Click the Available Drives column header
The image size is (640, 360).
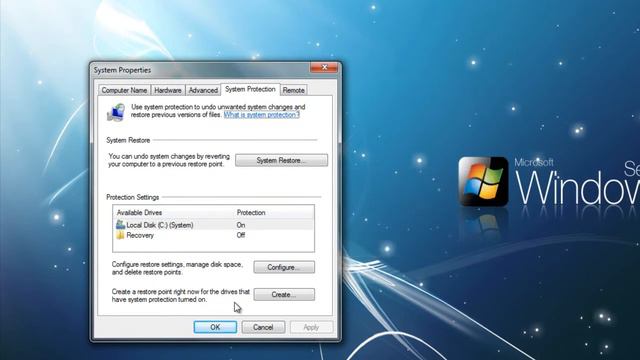[x=139, y=213]
